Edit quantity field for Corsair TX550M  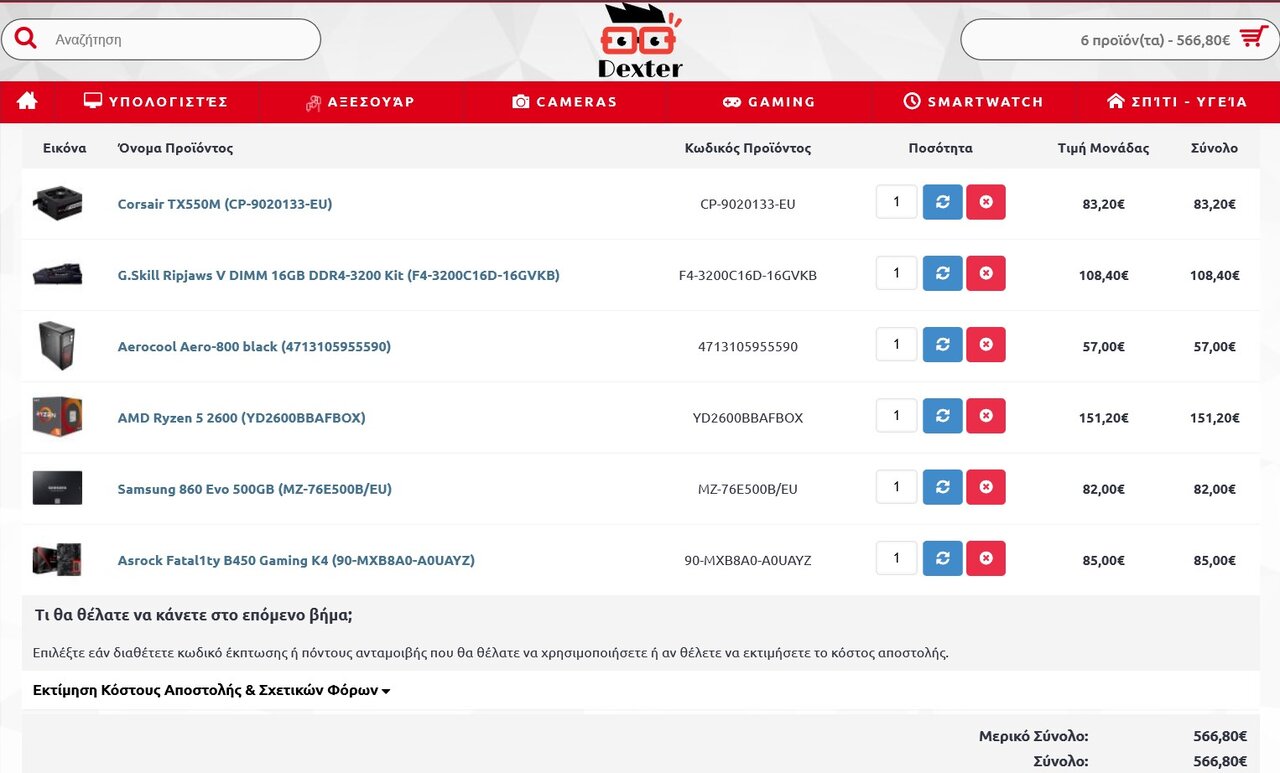coord(897,202)
